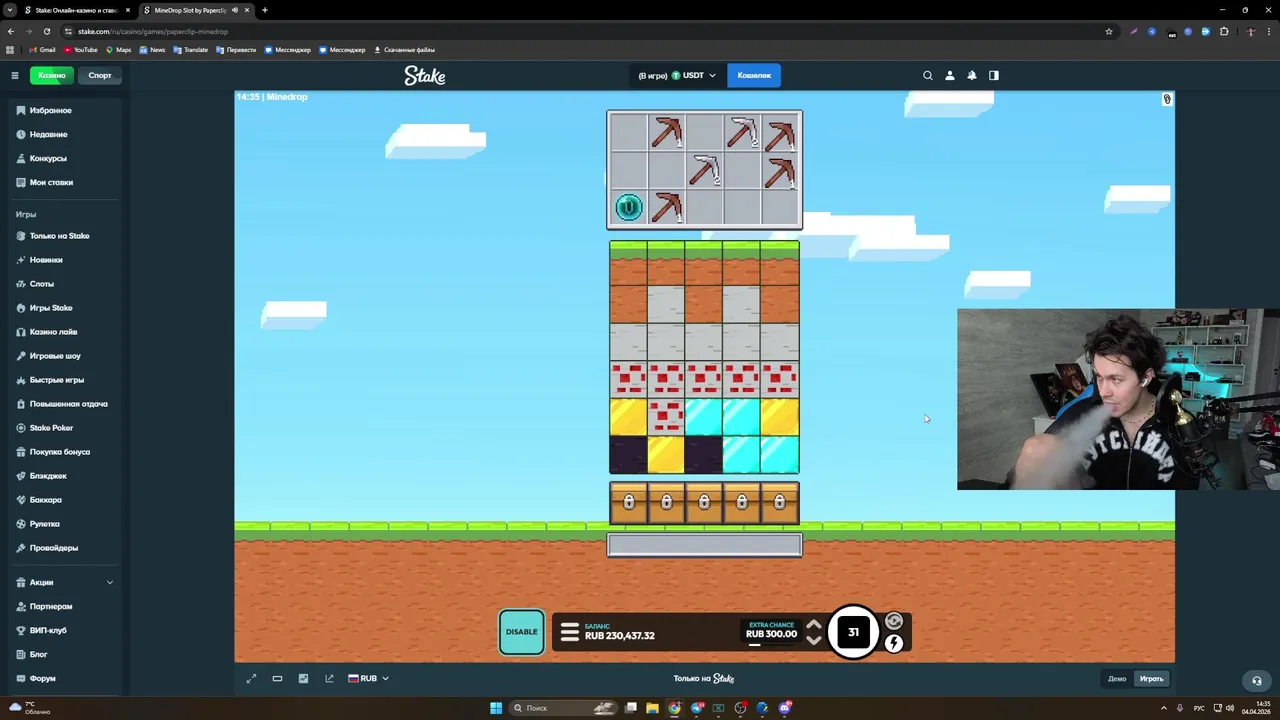Open Быстрые игры category
The image size is (1280, 720).
(66, 380)
